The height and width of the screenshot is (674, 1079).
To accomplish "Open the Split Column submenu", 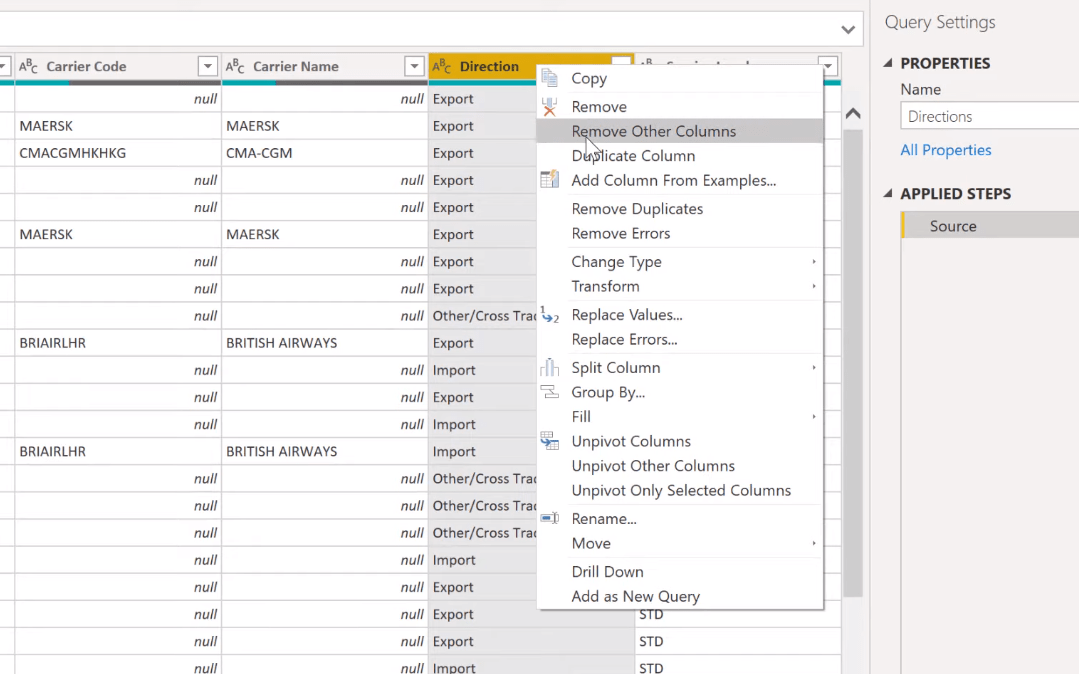I will tap(680, 368).
